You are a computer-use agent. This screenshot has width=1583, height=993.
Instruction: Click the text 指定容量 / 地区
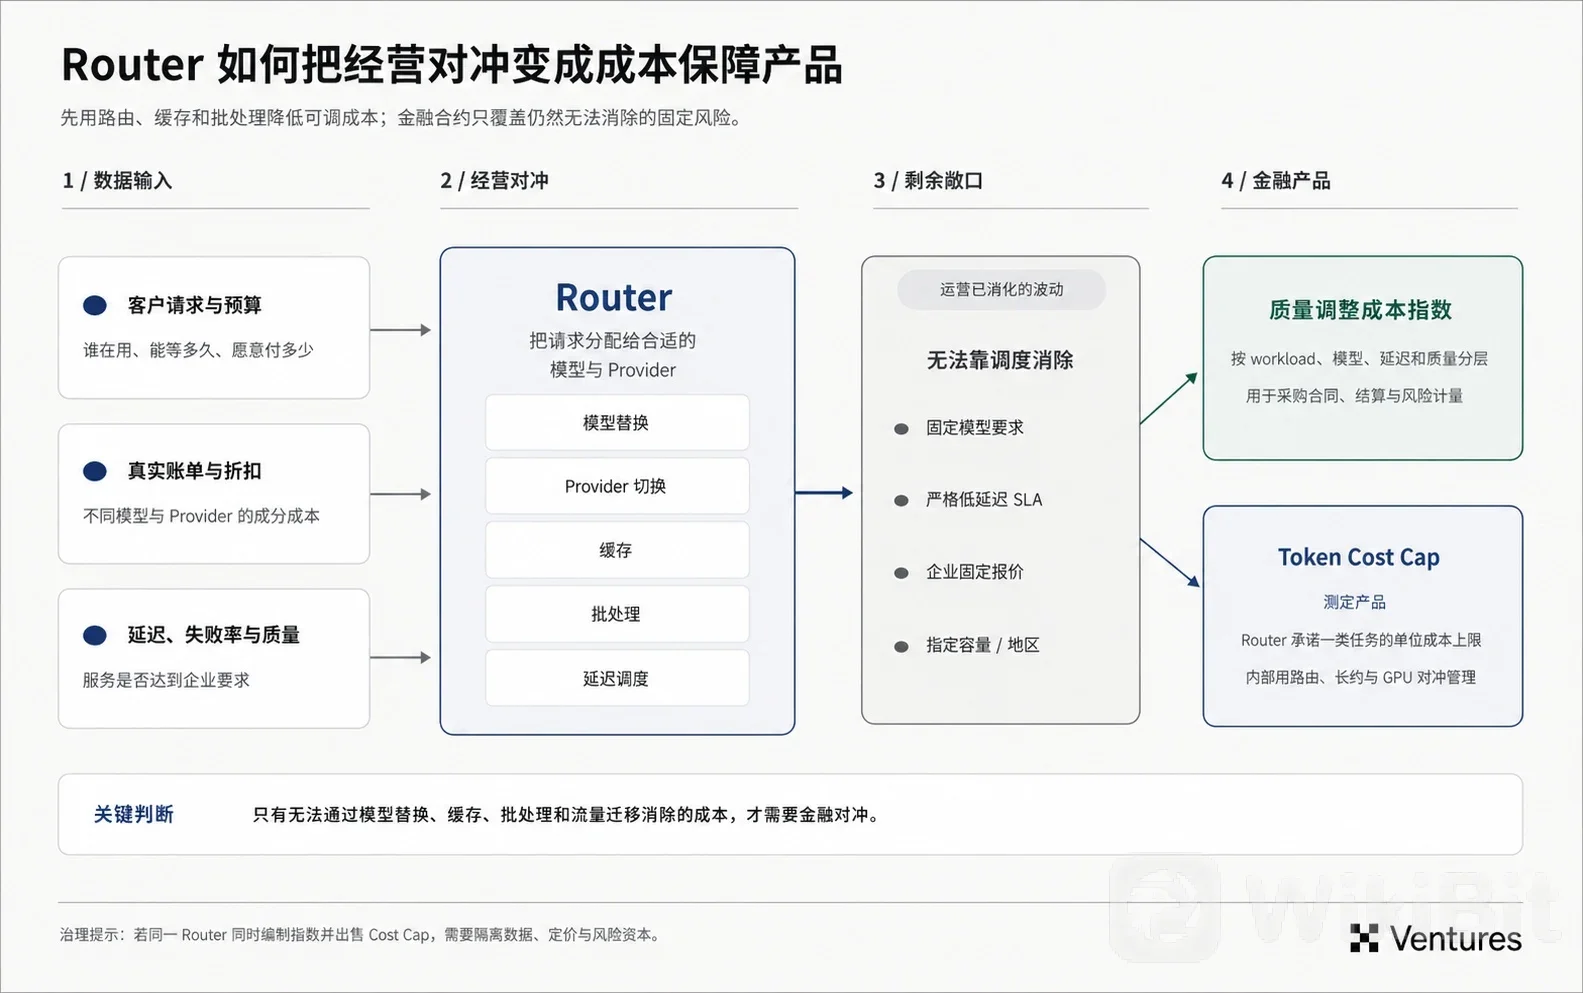click(983, 645)
